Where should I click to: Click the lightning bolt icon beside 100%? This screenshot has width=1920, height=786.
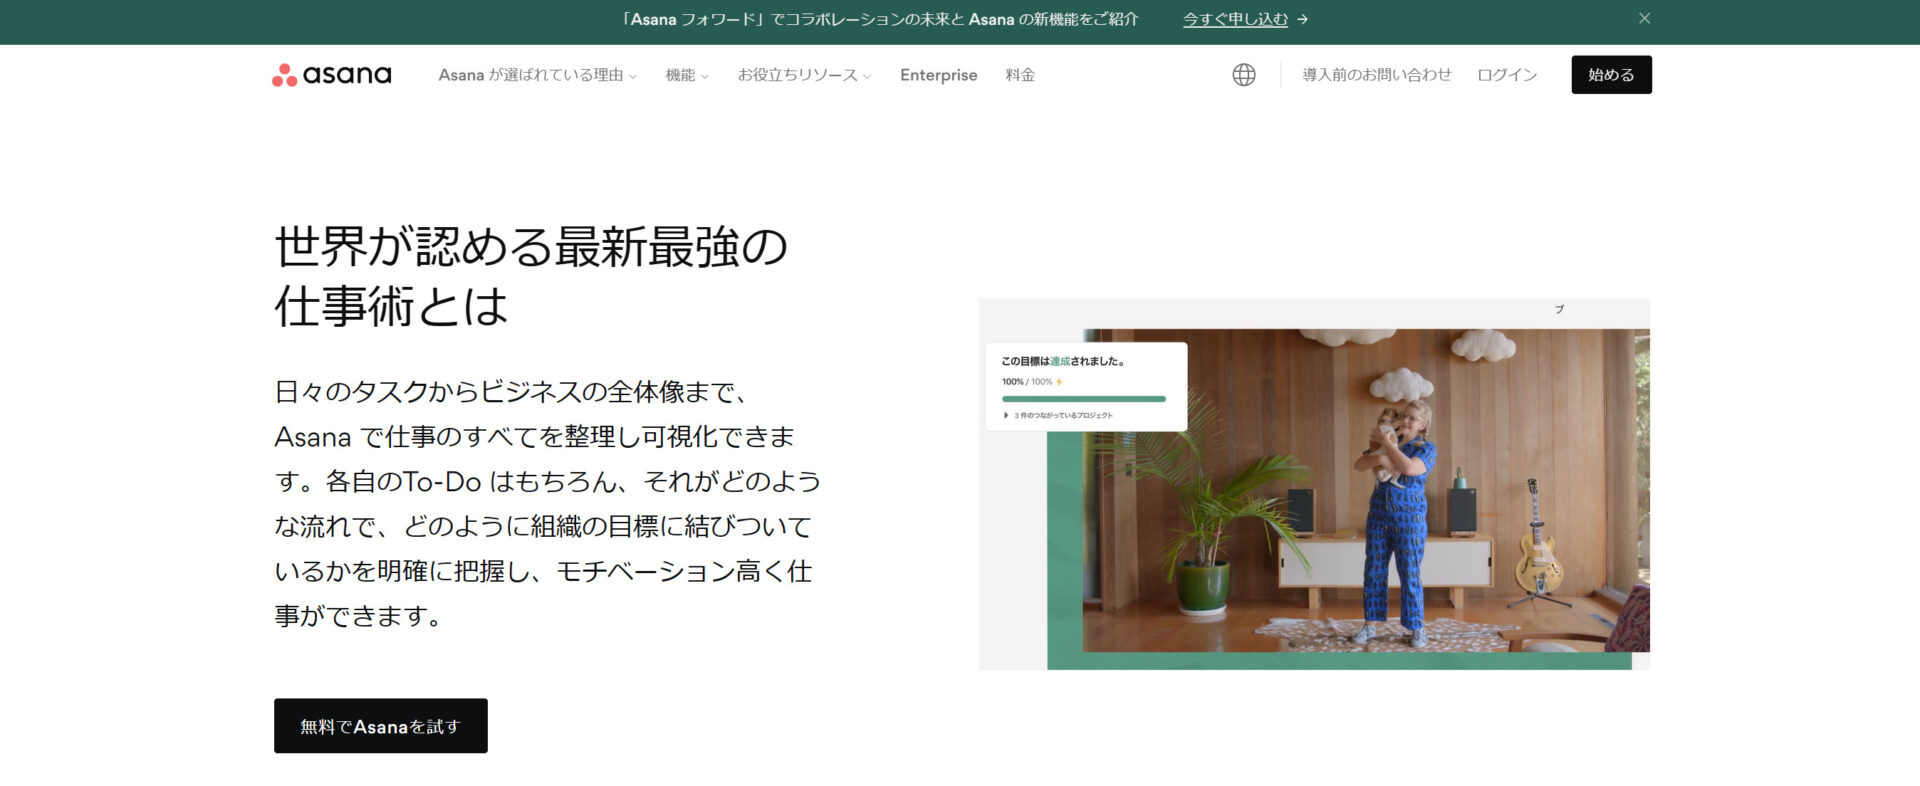[x=1059, y=382]
